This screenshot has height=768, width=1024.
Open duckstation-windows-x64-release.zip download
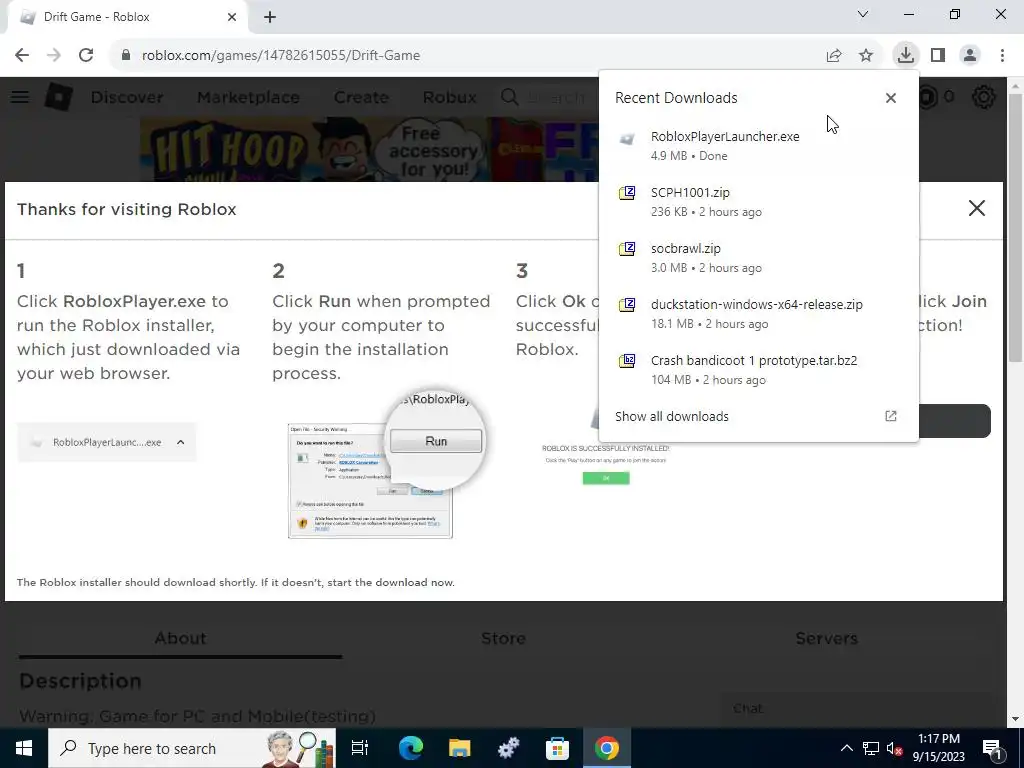click(x=758, y=314)
